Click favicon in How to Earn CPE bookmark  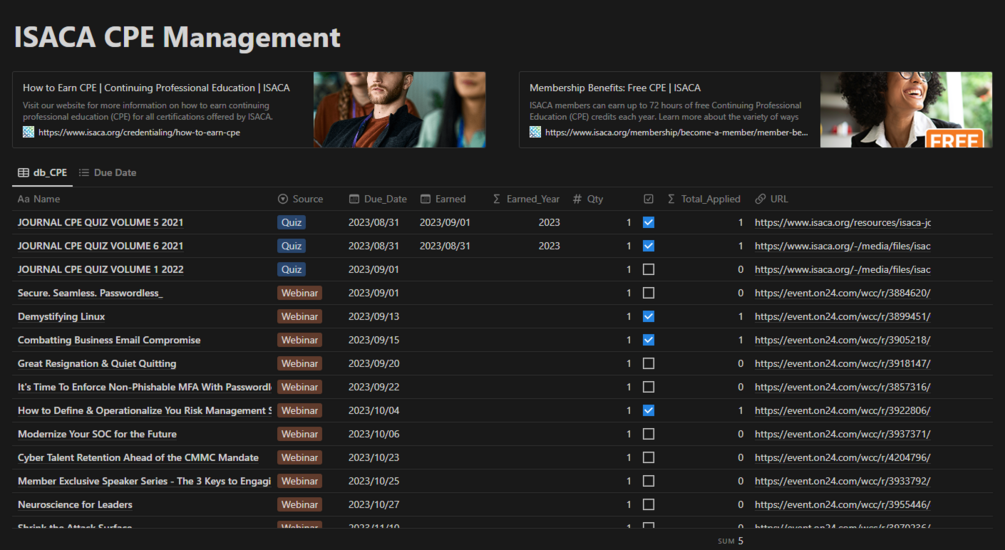(28, 132)
